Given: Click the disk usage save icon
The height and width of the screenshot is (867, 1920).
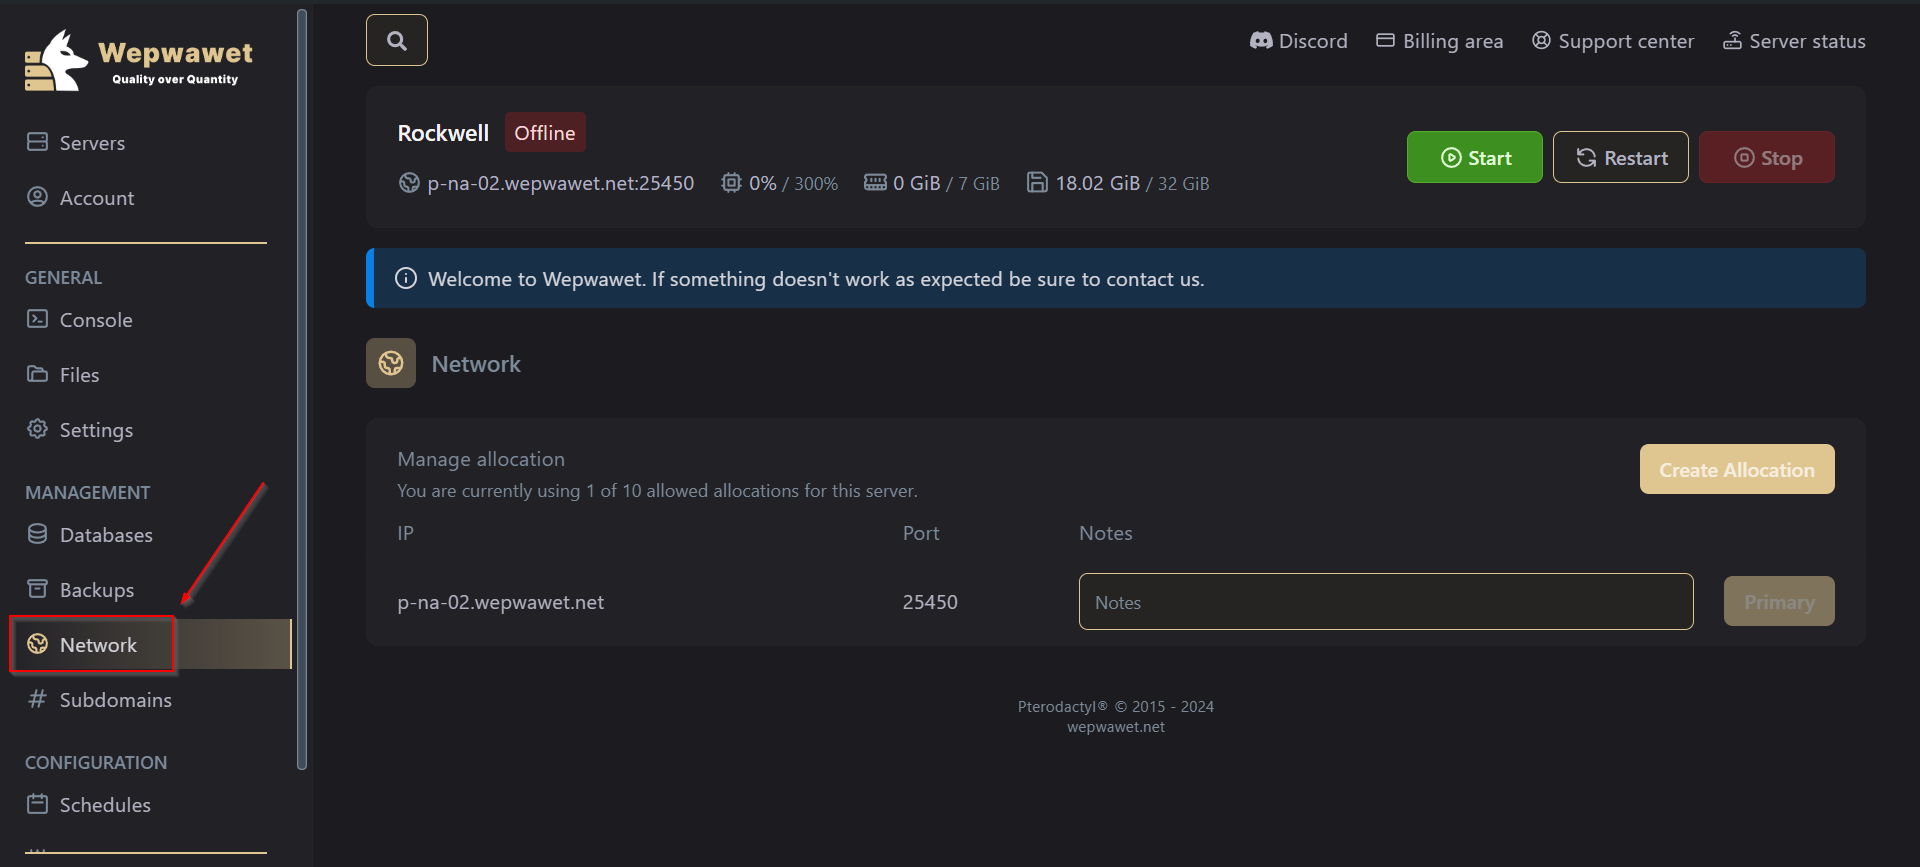Looking at the screenshot, I should coord(1038,182).
